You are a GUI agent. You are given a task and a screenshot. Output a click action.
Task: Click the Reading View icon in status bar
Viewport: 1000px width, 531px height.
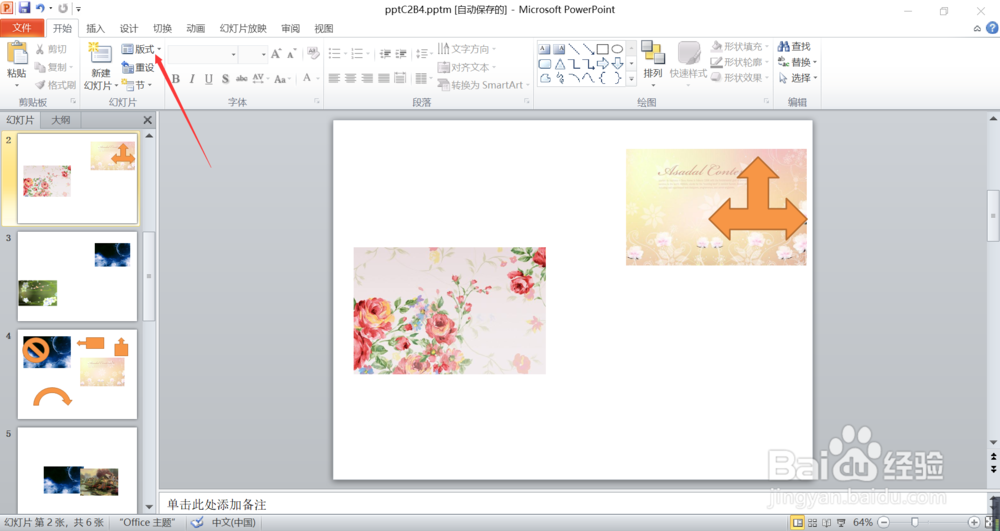click(x=827, y=522)
